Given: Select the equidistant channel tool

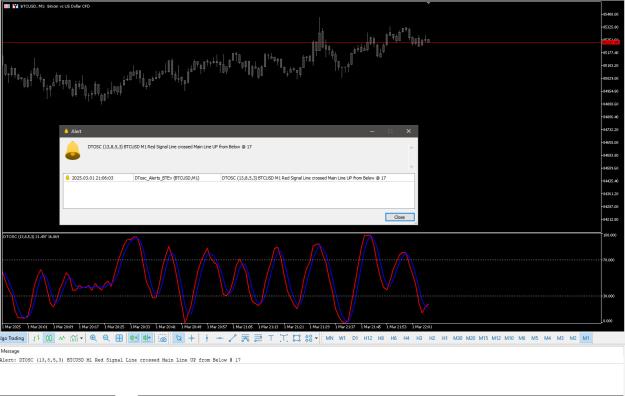Looking at the screenshot, I should pyautogui.click(x=245, y=338).
